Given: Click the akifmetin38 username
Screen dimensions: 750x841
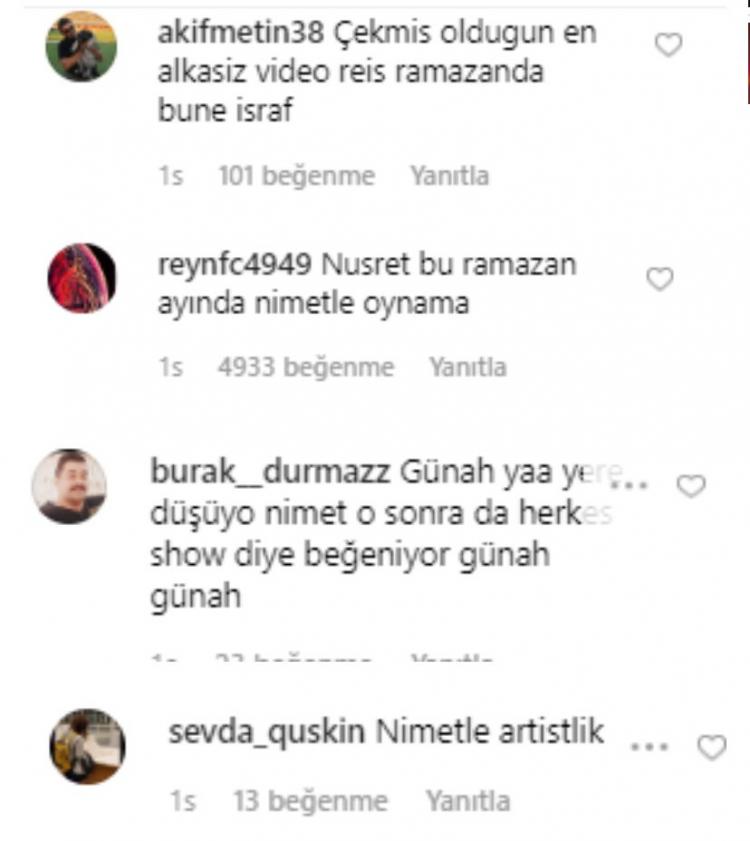Looking at the screenshot, I should pos(240,33).
